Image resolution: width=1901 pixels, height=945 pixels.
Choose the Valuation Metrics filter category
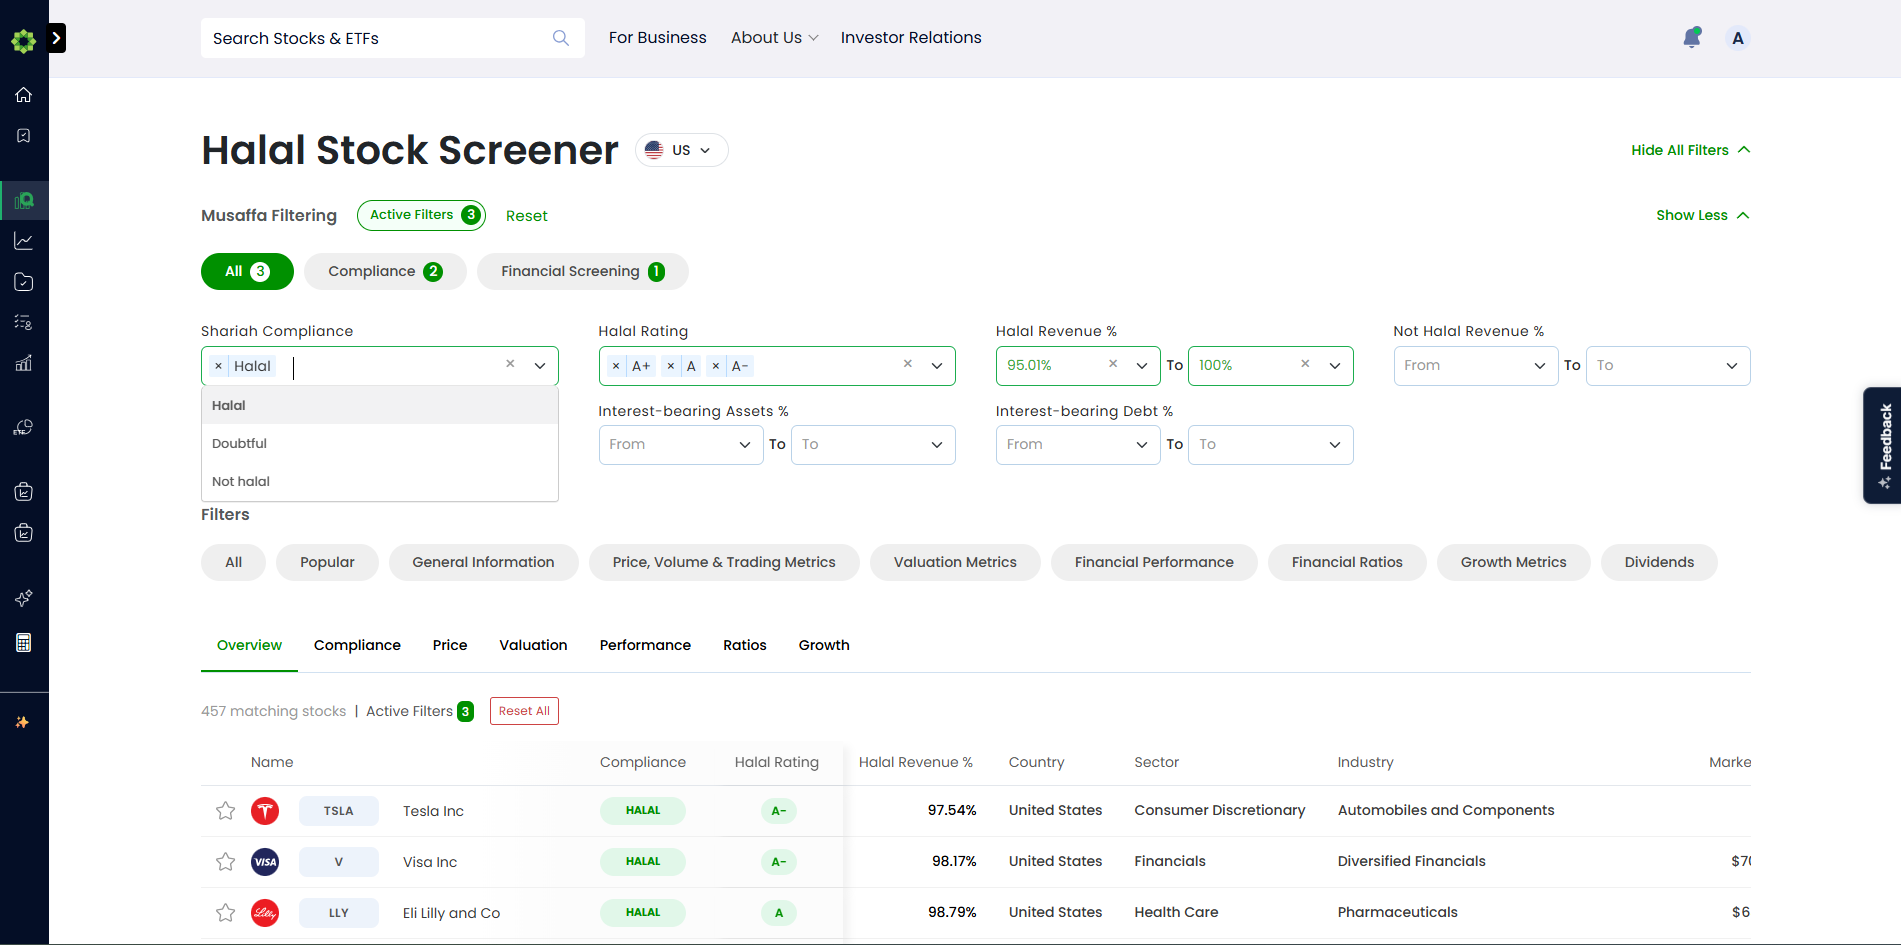click(955, 562)
